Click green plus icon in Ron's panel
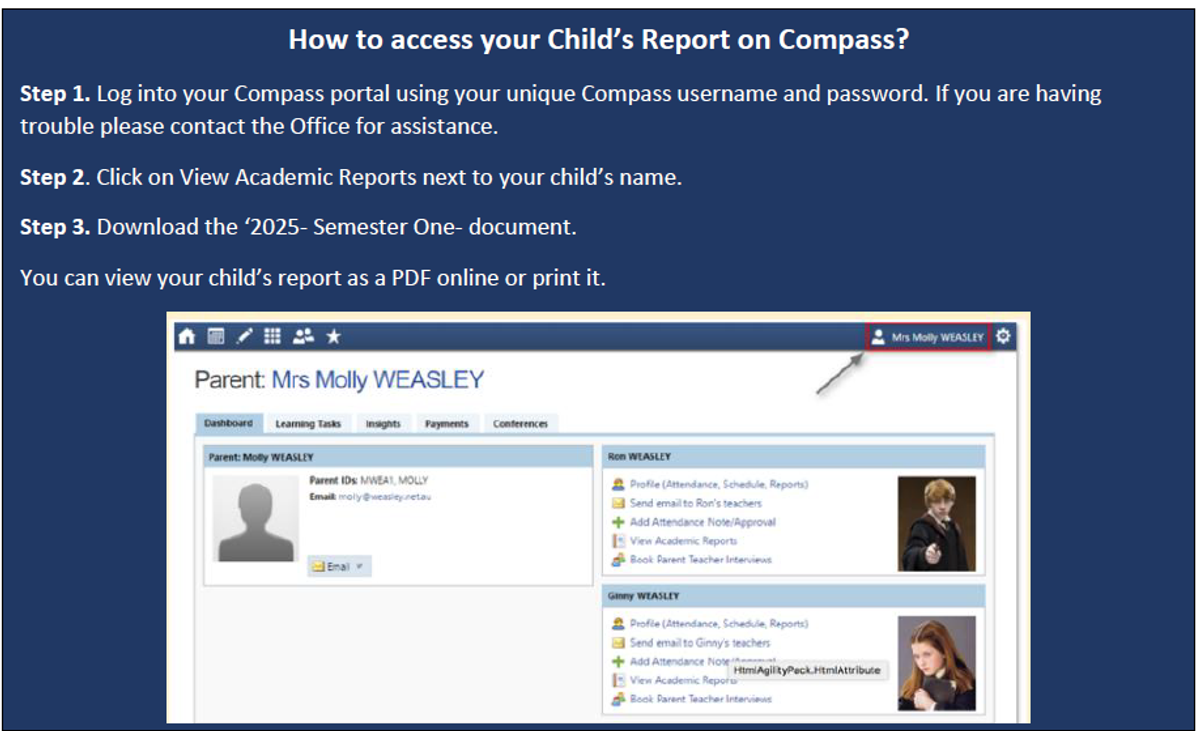 pos(618,522)
